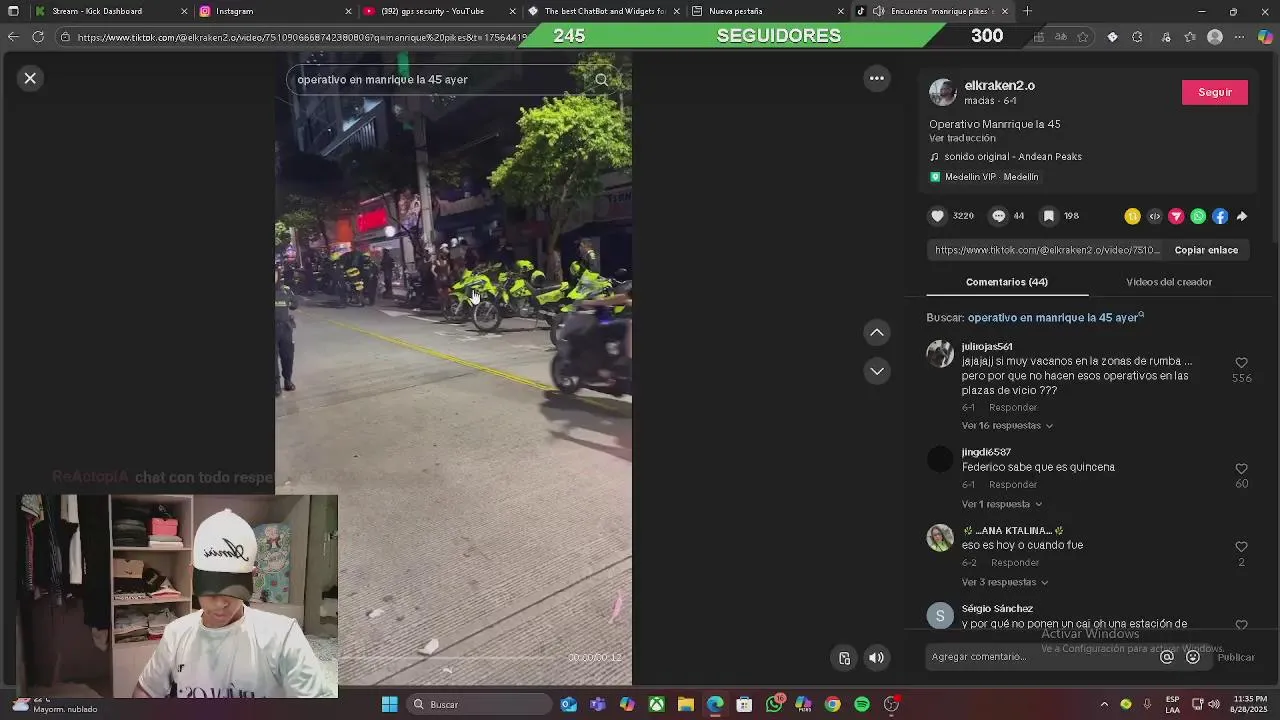Like jingdi6587's comment
1280x720 pixels.
[x=1241, y=469]
